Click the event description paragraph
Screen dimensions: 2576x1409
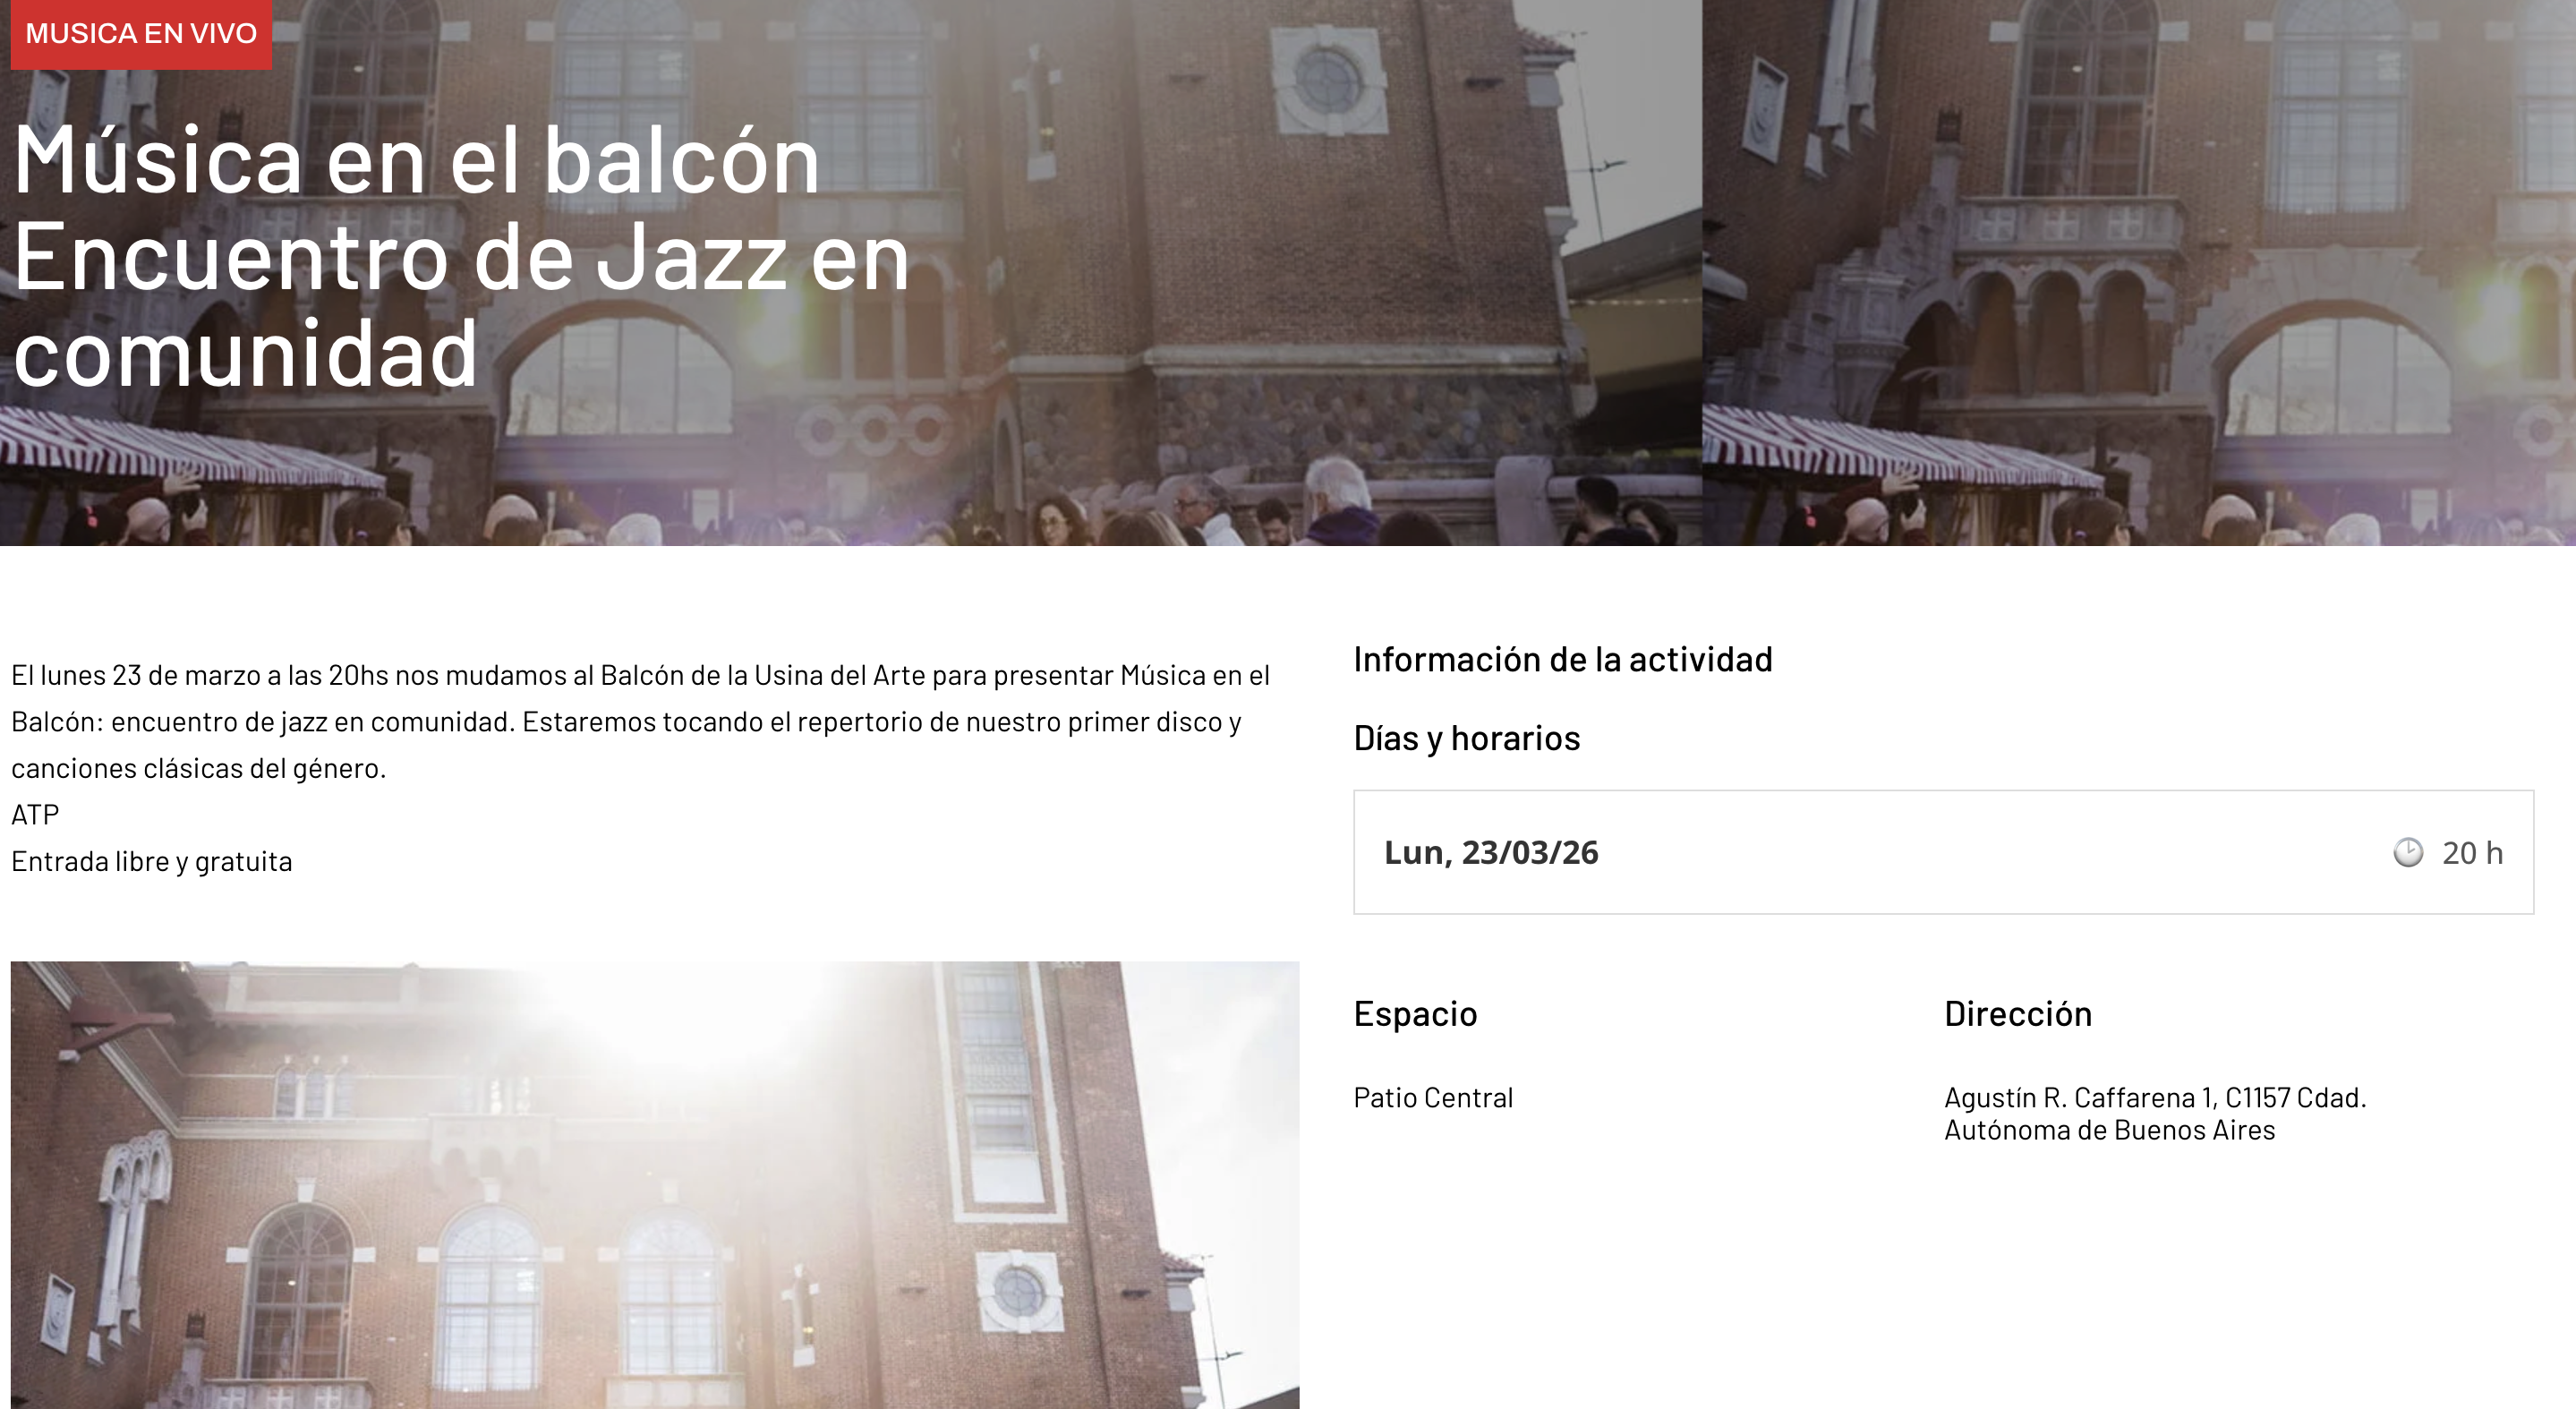640,721
